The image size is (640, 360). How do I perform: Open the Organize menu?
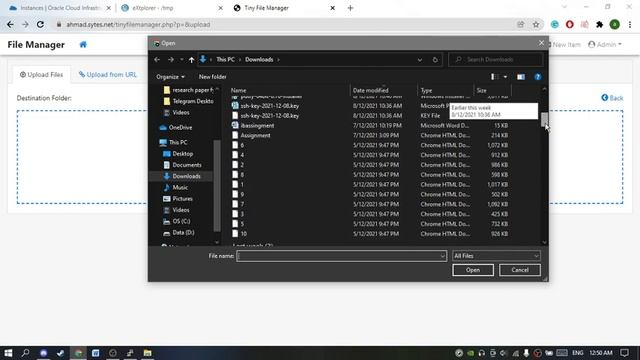coord(170,77)
